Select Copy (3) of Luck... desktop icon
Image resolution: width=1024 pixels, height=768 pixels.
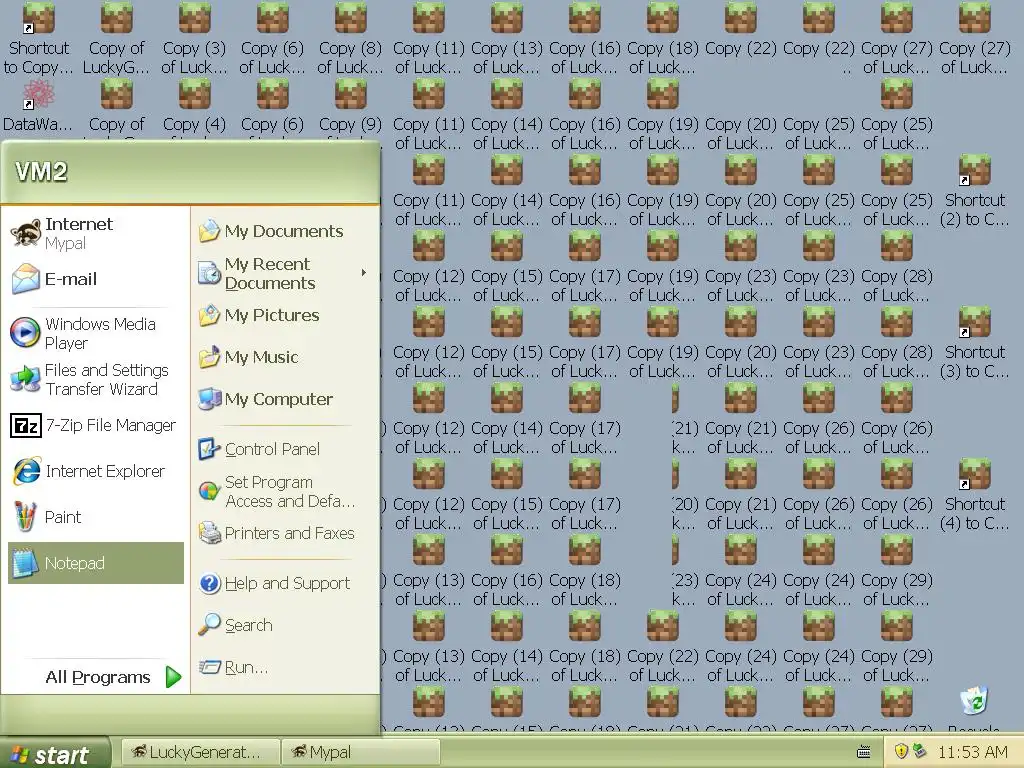click(x=194, y=38)
